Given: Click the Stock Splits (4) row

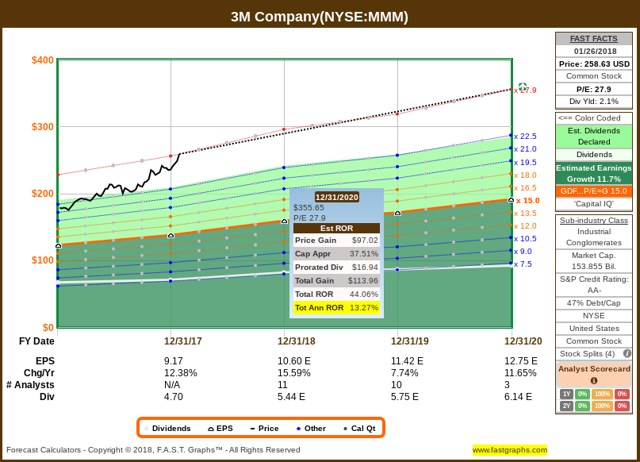Looking at the screenshot, I should [593, 353].
